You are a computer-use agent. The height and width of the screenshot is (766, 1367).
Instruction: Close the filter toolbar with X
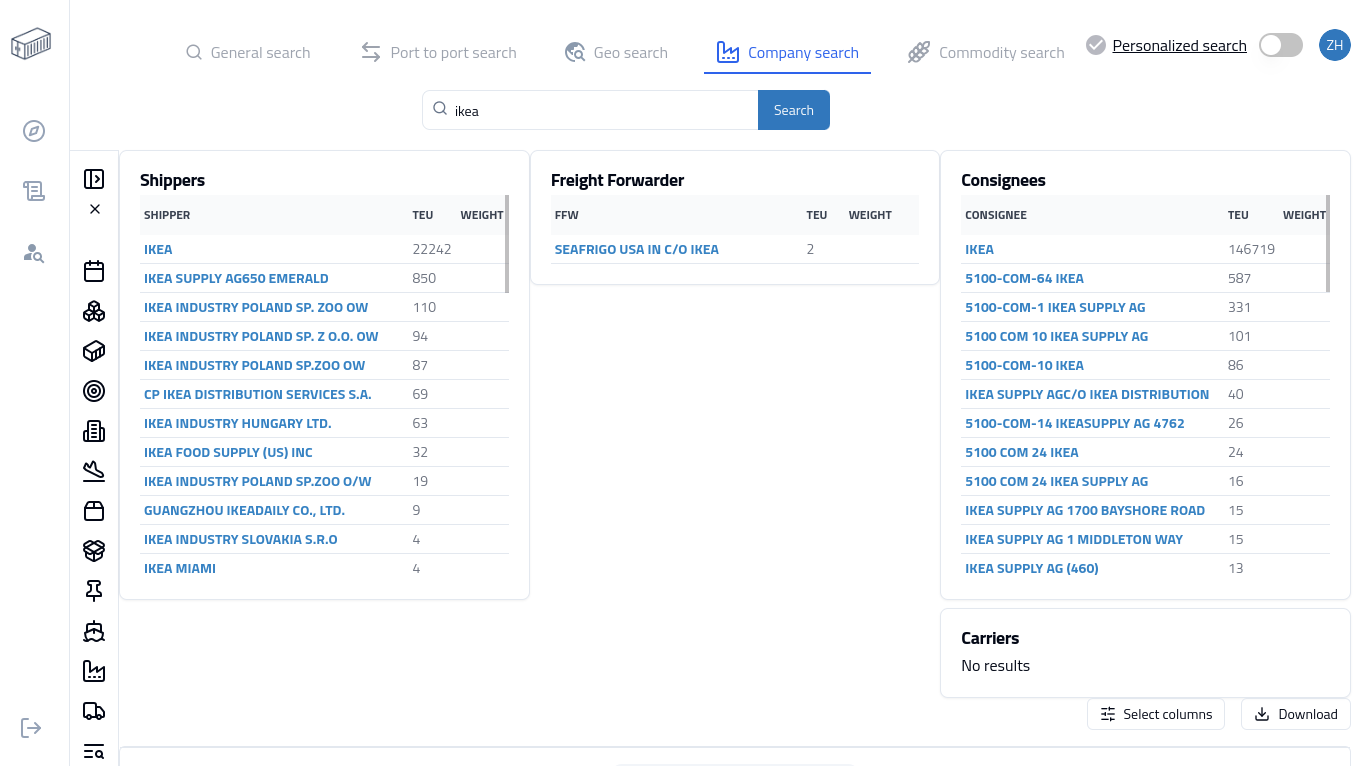95,209
